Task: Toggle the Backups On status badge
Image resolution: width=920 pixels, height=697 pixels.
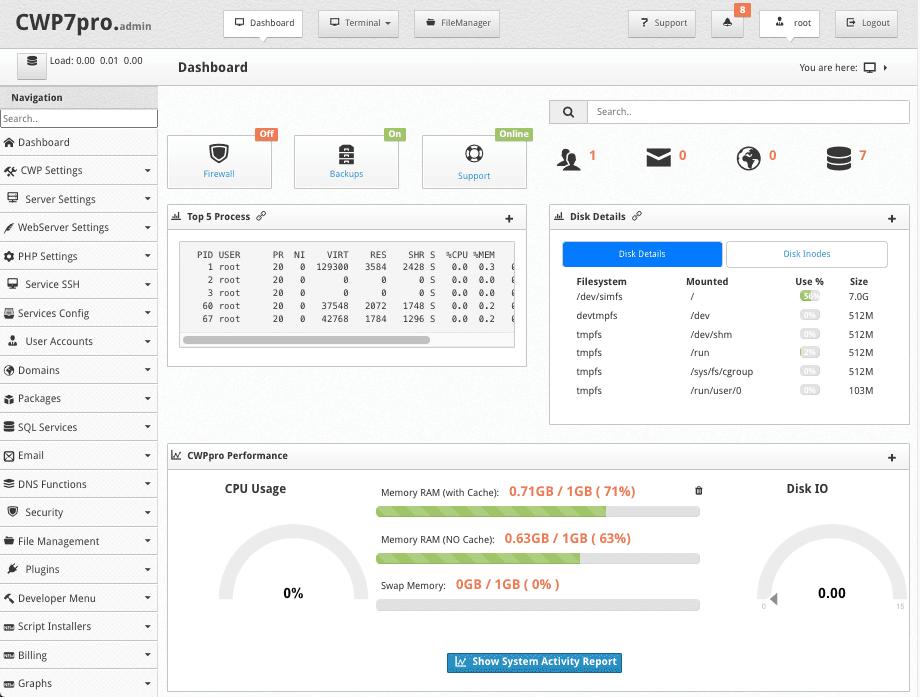Action: click(394, 132)
